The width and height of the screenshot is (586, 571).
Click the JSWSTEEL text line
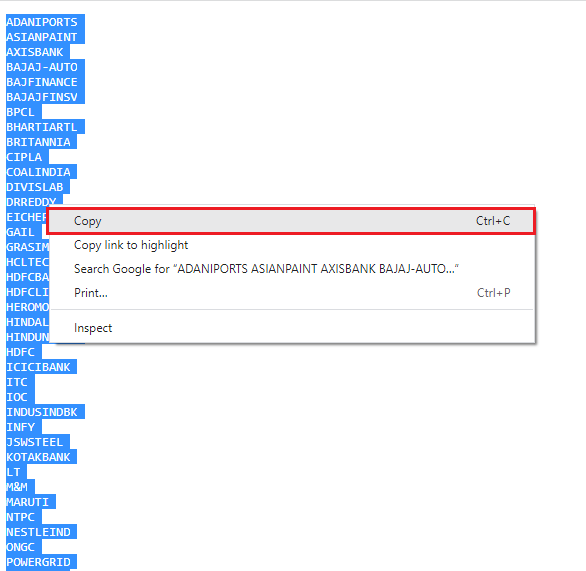(x=35, y=442)
